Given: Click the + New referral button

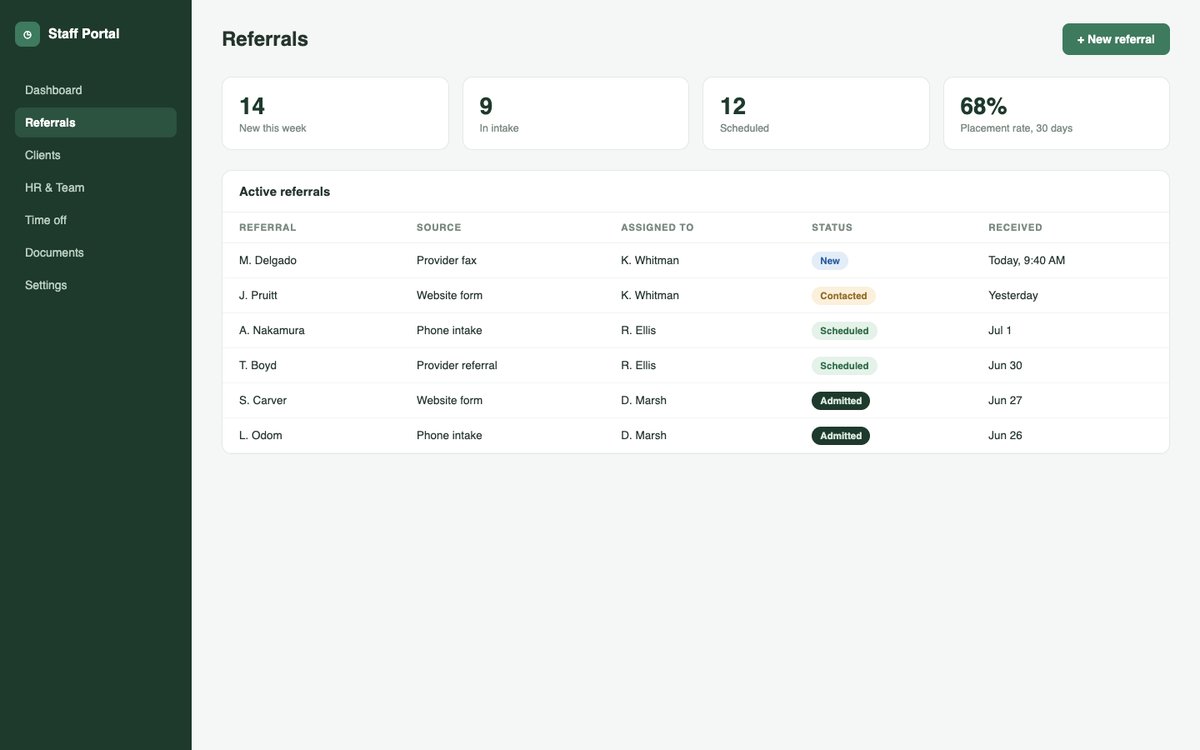Looking at the screenshot, I should 1116,39.
